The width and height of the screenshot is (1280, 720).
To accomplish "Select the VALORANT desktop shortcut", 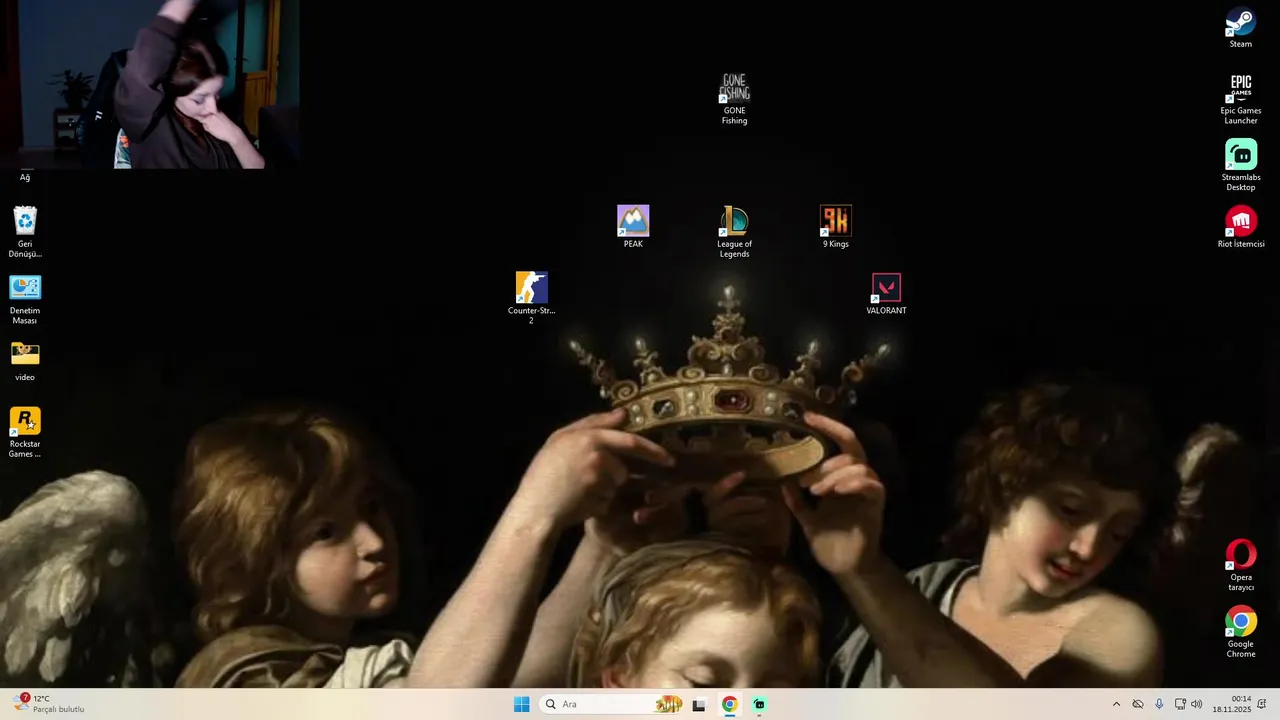I will pyautogui.click(x=886, y=294).
